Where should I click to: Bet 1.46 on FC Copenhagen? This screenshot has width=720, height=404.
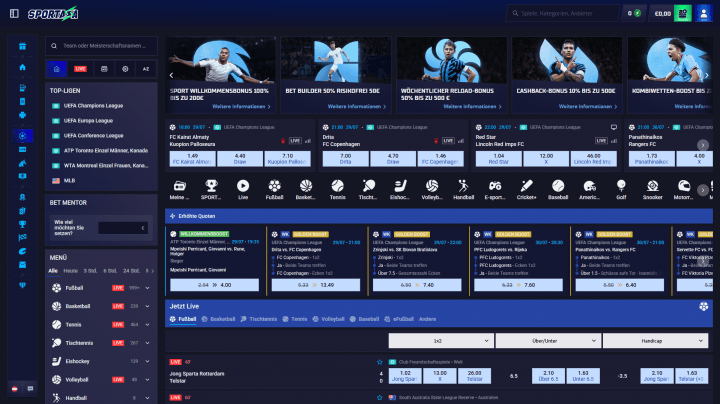click(440, 159)
